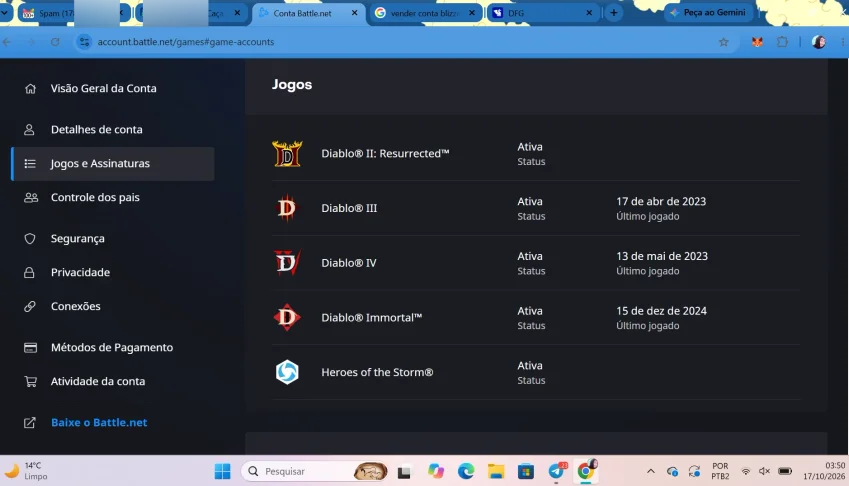849x486 pixels.
Task: Select the Diablo III title
Action: click(x=349, y=208)
